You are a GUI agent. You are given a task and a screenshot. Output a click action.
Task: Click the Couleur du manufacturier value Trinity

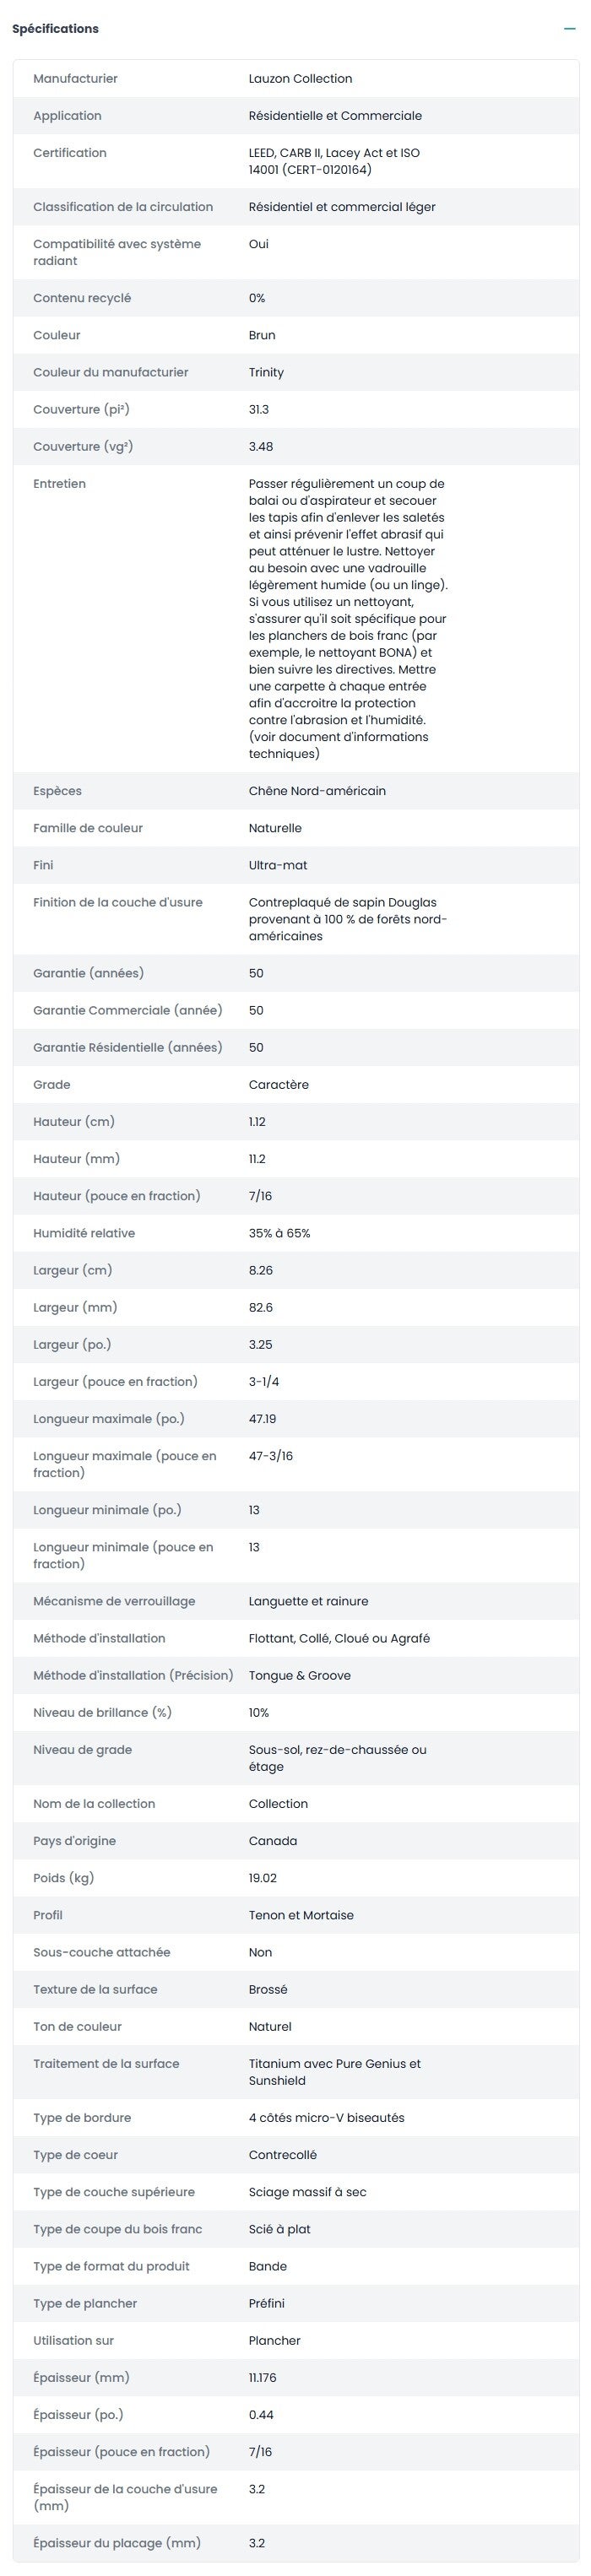[x=266, y=373]
